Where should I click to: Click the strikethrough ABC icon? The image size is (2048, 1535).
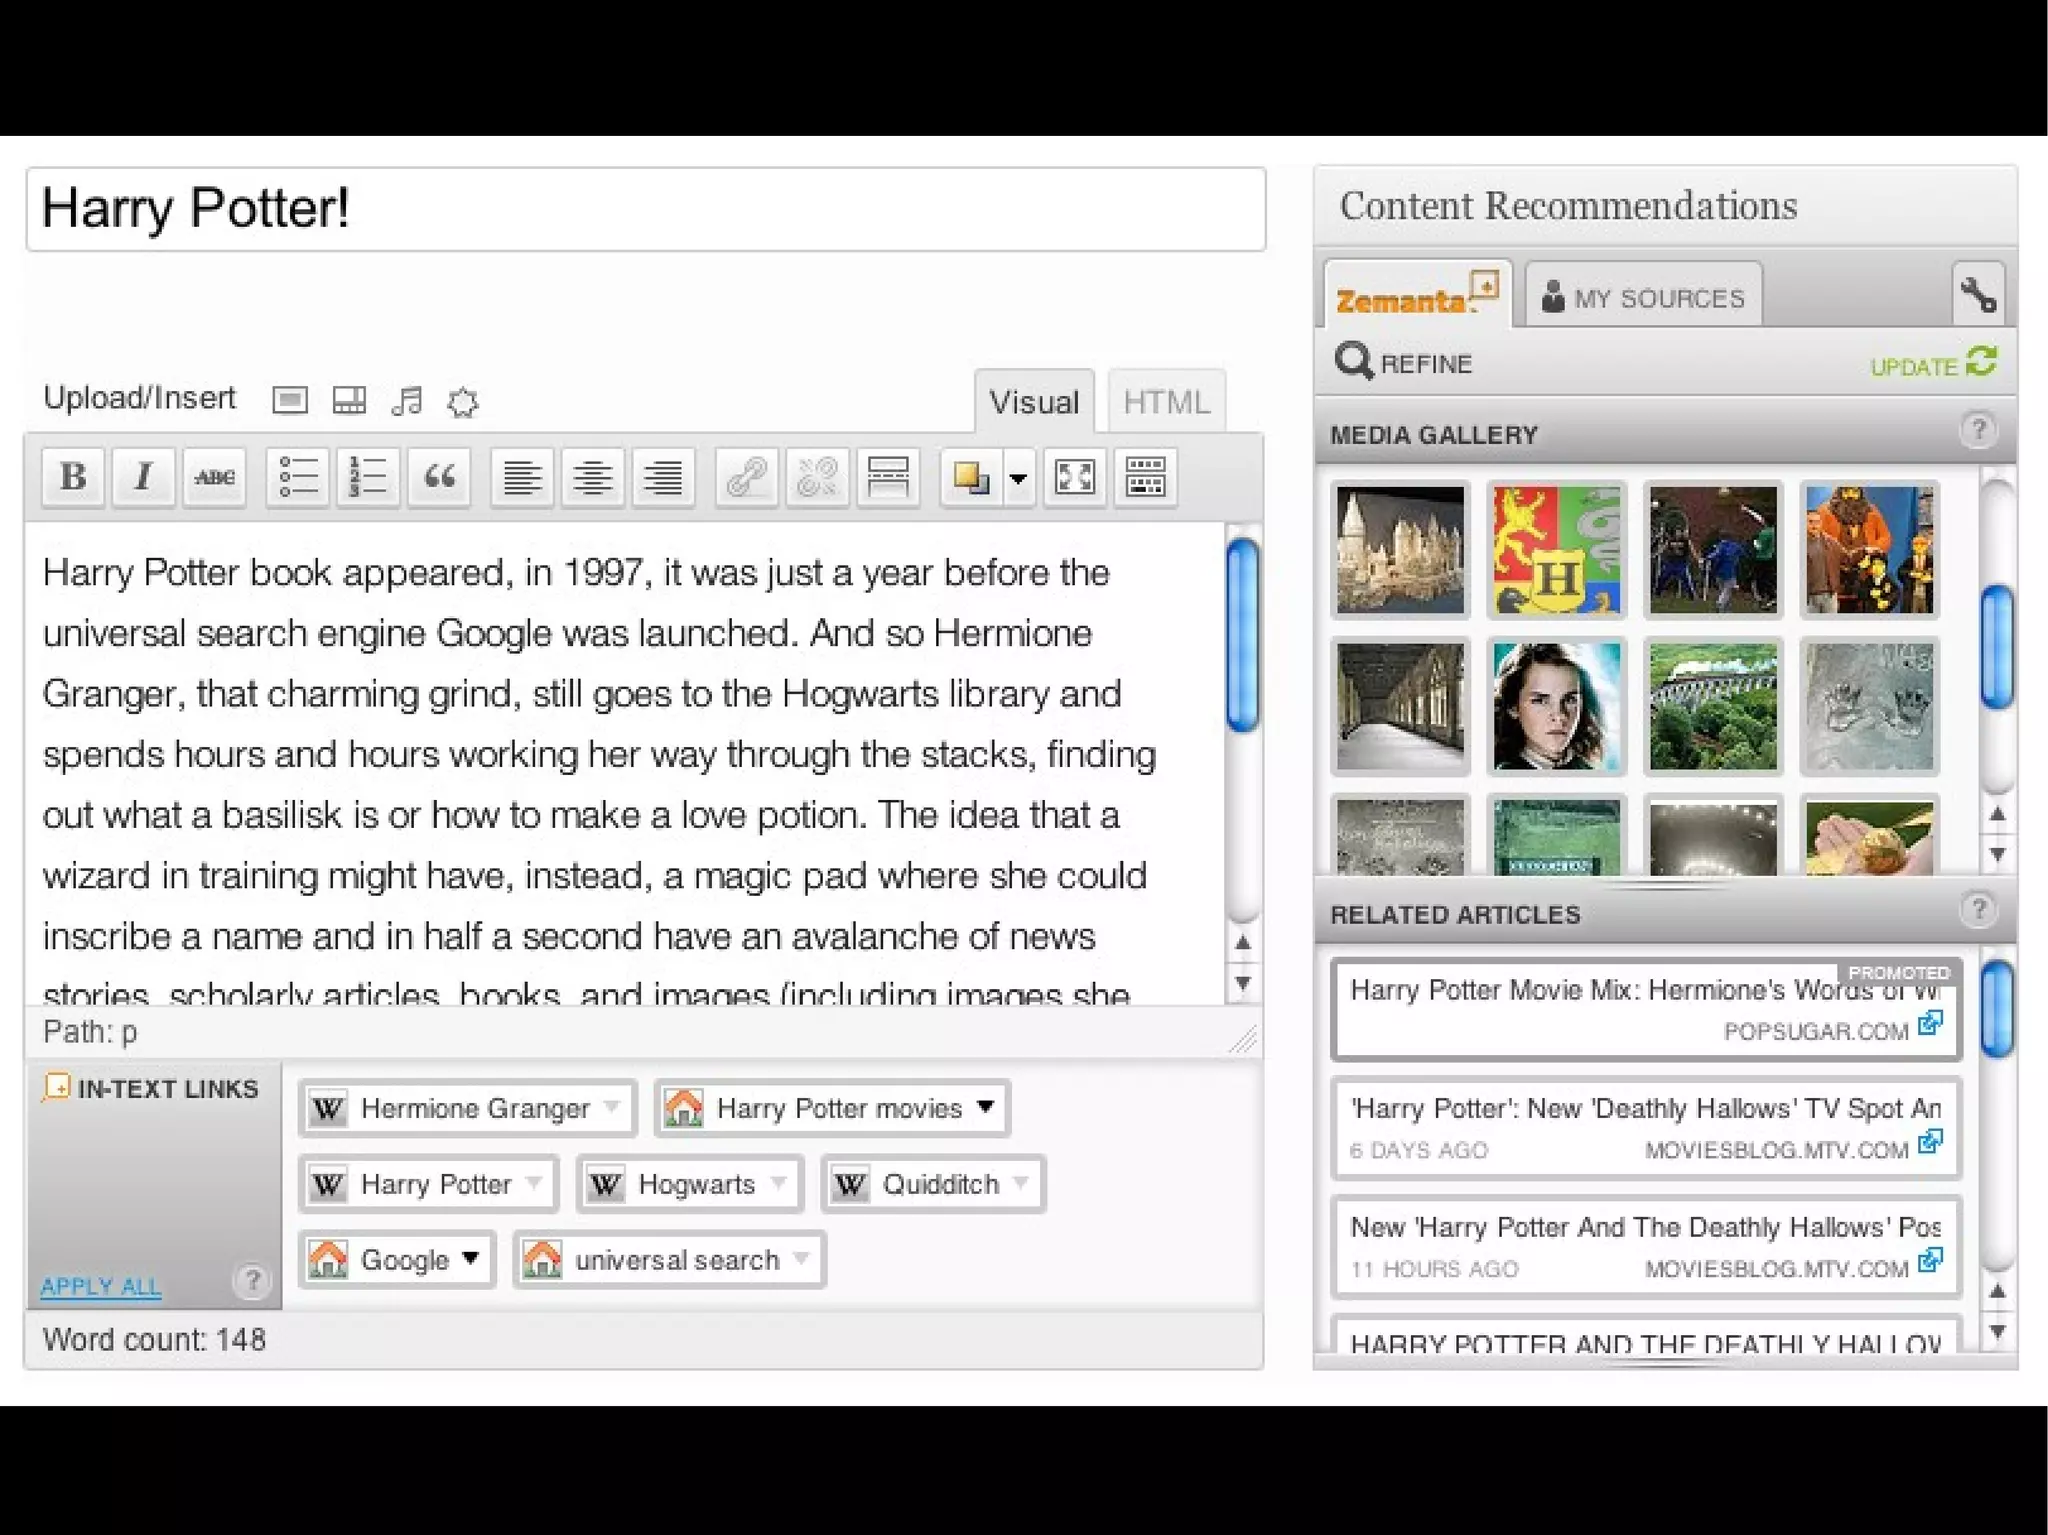pos(214,477)
